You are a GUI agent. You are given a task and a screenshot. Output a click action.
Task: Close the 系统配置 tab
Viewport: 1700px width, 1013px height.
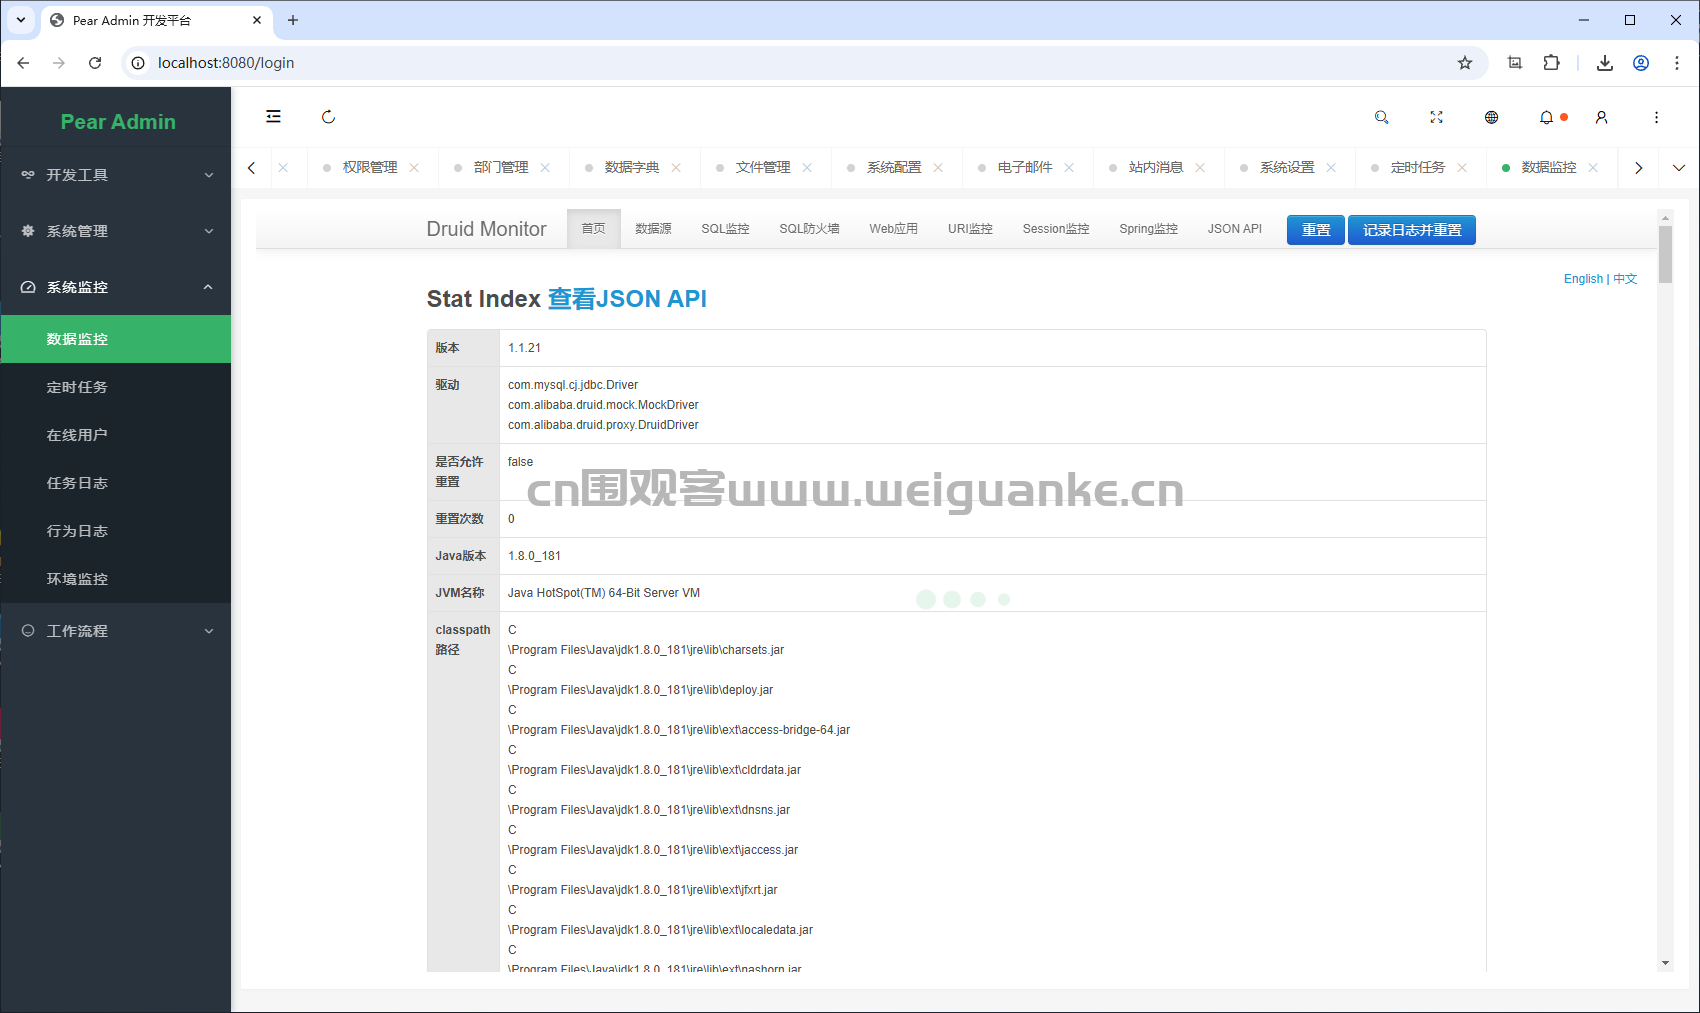point(938,168)
